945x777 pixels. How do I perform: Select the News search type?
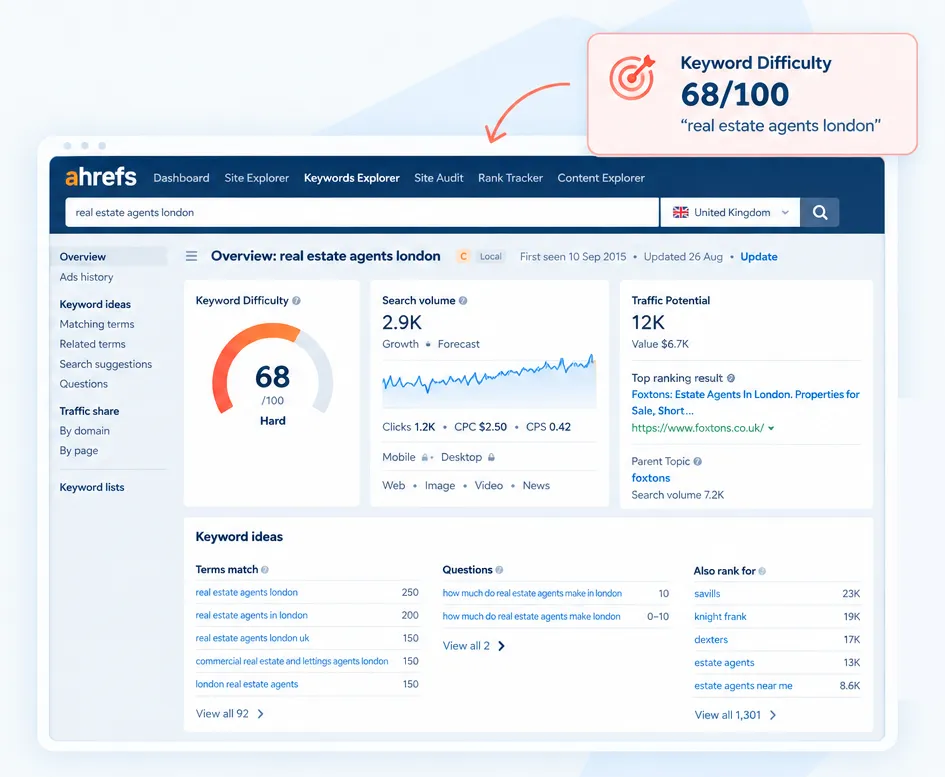[x=536, y=486]
